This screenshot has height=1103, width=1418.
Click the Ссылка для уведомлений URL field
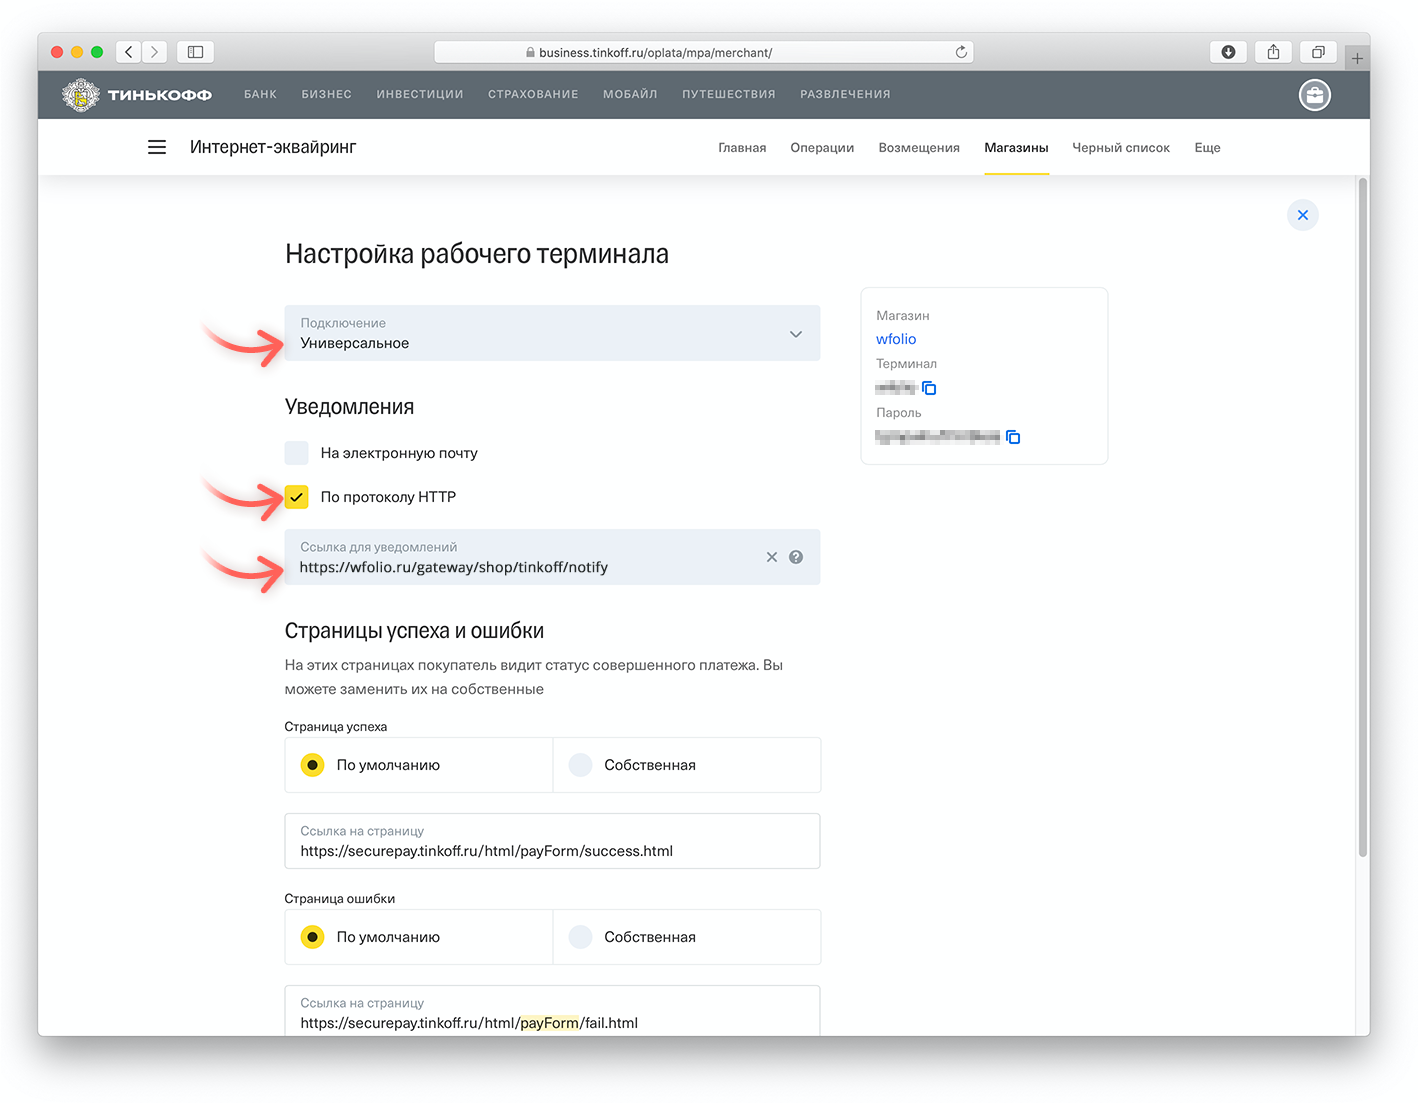(x=552, y=557)
